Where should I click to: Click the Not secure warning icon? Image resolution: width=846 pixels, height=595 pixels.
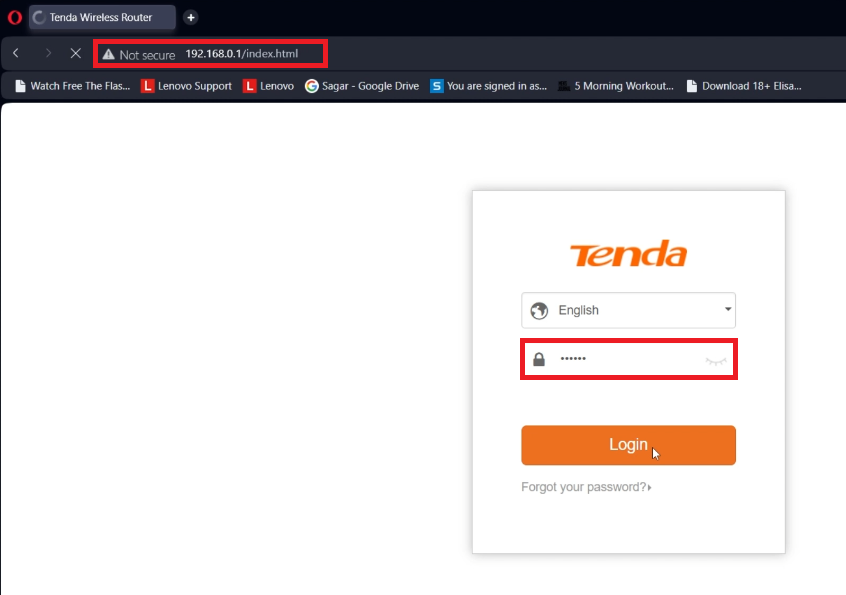point(109,54)
